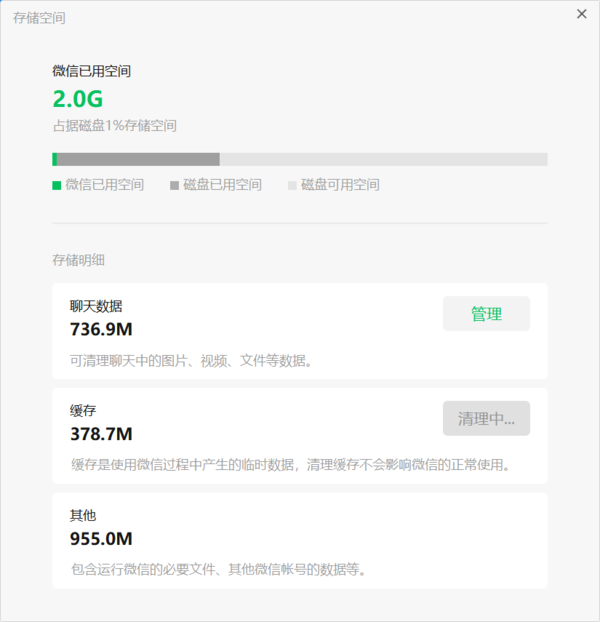
Task: Click the green segment of the storage bar
Action: (x=55, y=159)
